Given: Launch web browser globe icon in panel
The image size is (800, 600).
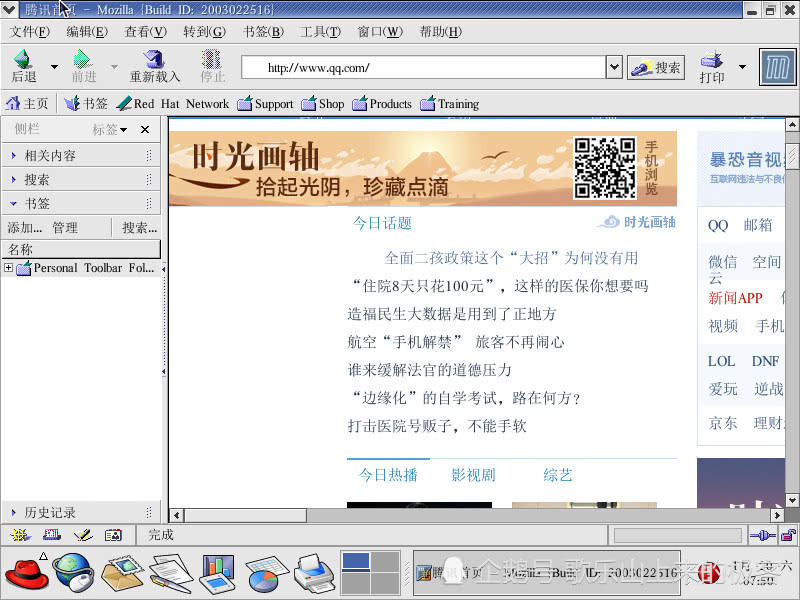Looking at the screenshot, I should [x=74, y=574].
